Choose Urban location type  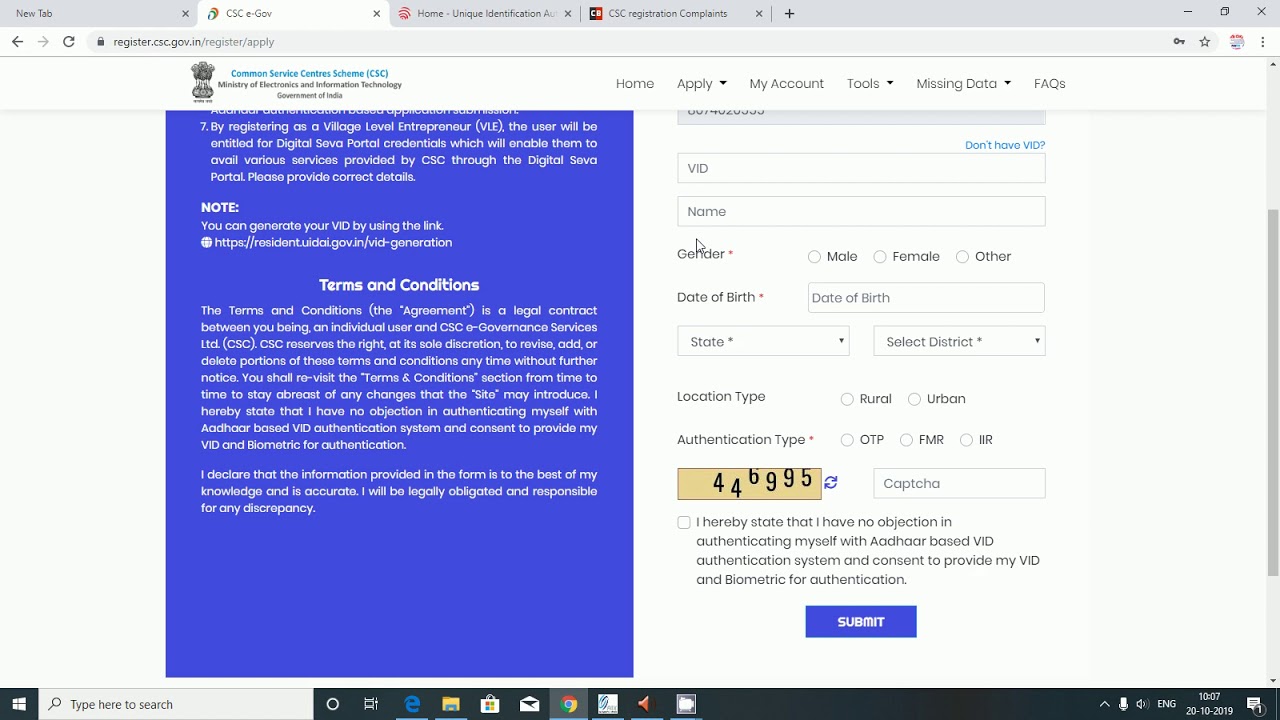pos(914,399)
